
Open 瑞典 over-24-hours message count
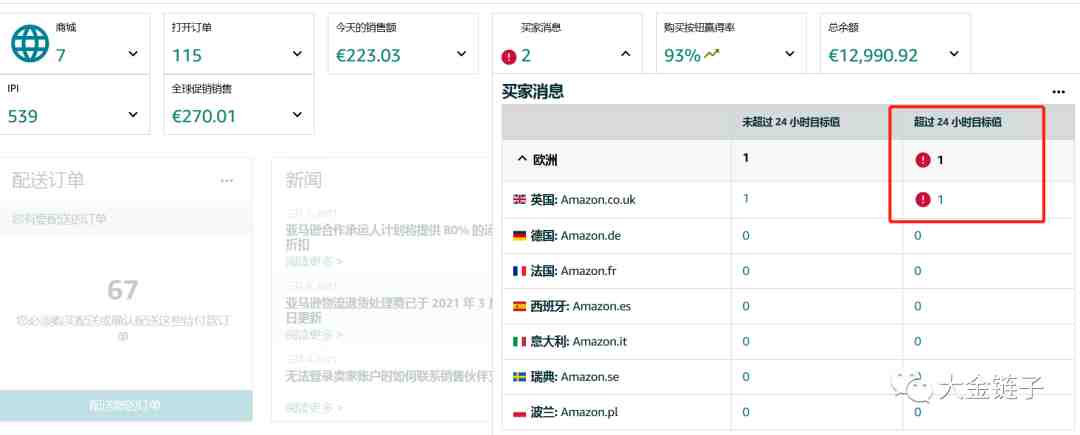pyautogui.click(x=917, y=376)
